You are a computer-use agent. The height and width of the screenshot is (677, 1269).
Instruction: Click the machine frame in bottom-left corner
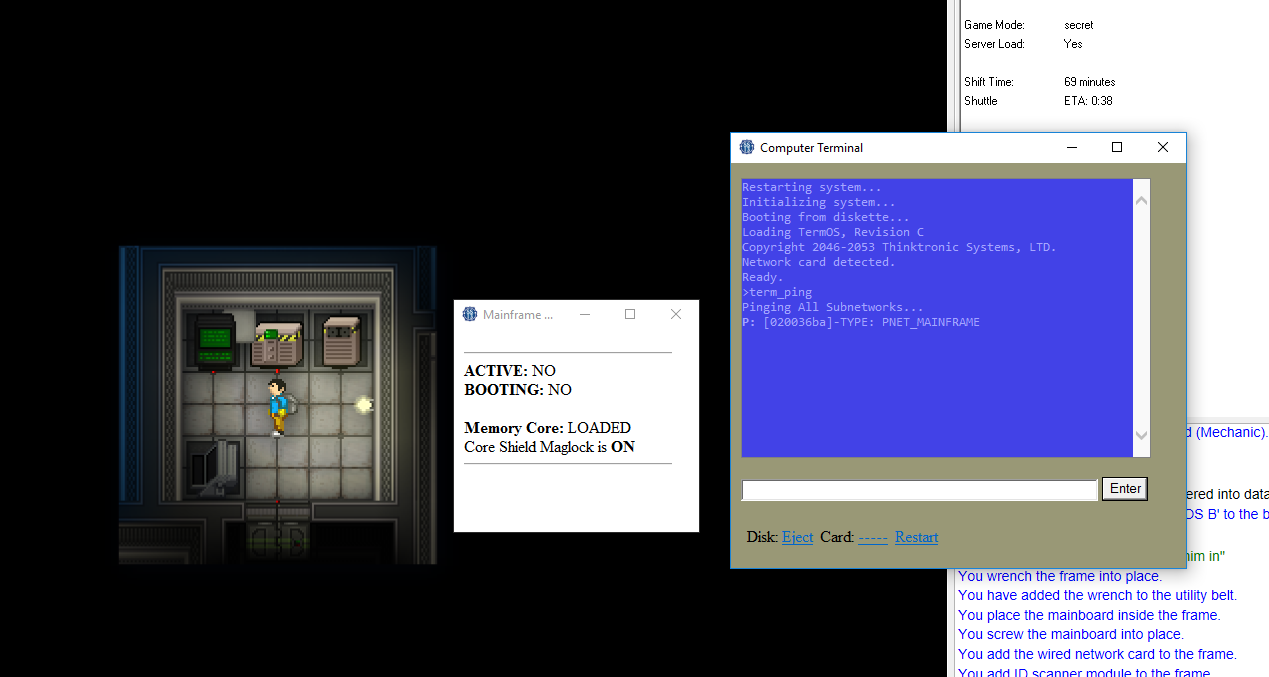pyautogui.click(x=213, y=467)
